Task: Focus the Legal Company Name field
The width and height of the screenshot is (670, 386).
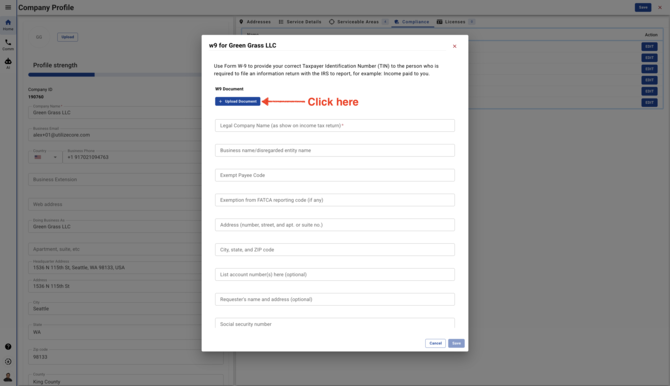Action: coord(335,126)
